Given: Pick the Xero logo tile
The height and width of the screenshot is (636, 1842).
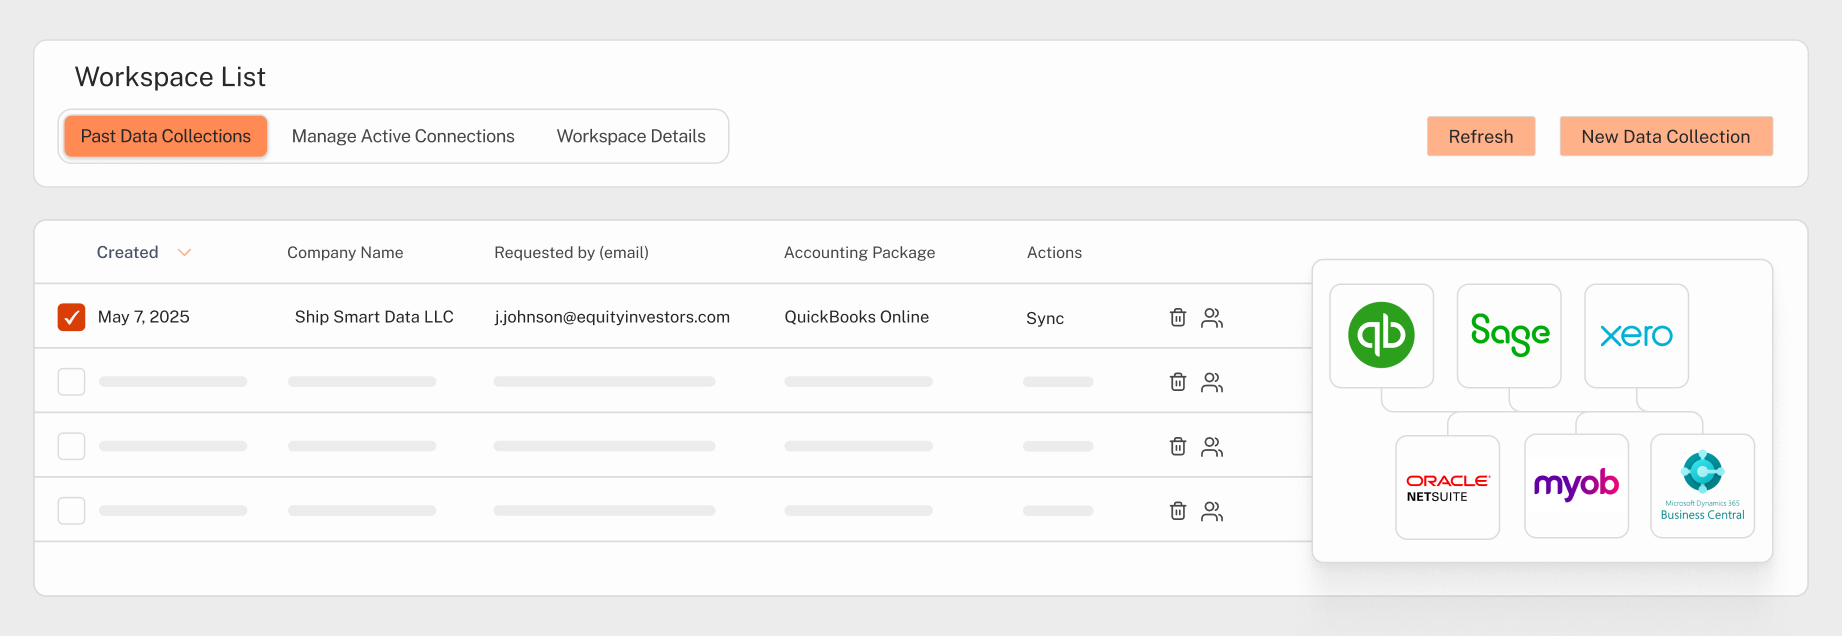Looking at the screenshot, I should (x=1636, y=336).
